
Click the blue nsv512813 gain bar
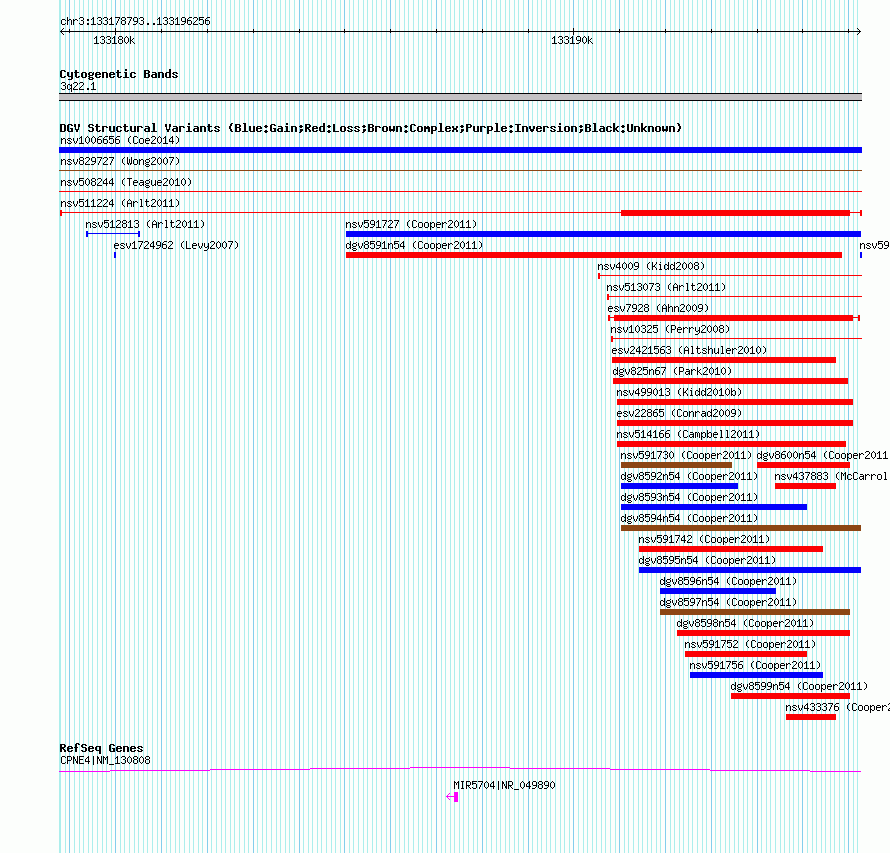click(113, 234)
